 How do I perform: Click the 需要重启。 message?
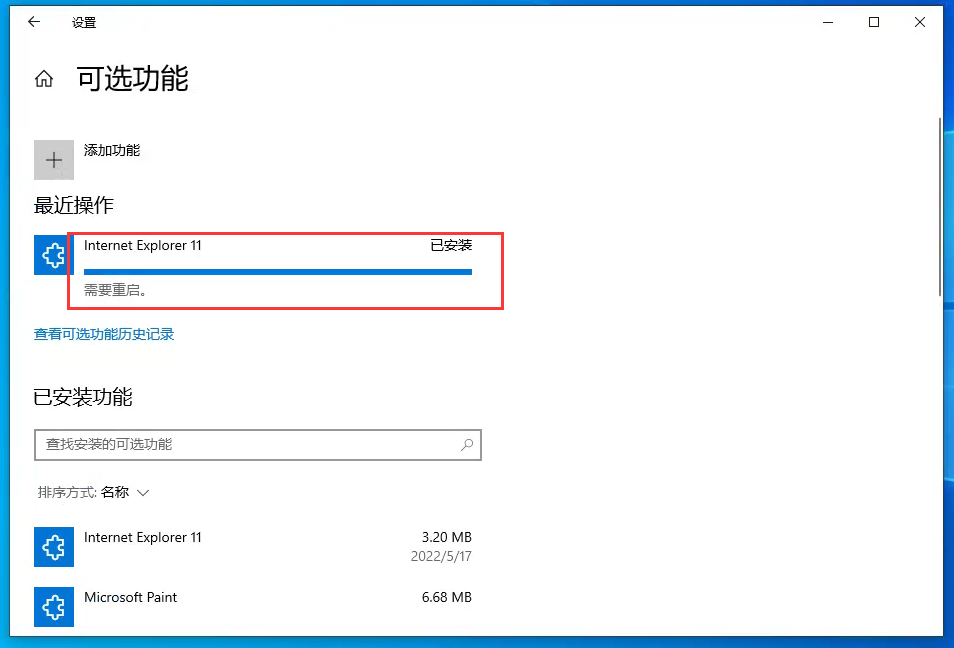[x=116, y=290]
